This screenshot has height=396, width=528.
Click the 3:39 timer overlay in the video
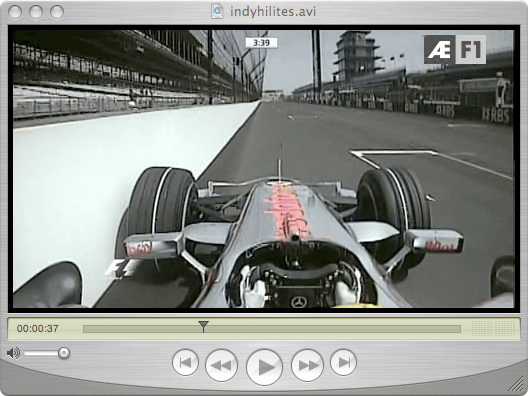(x=261, y=43)
